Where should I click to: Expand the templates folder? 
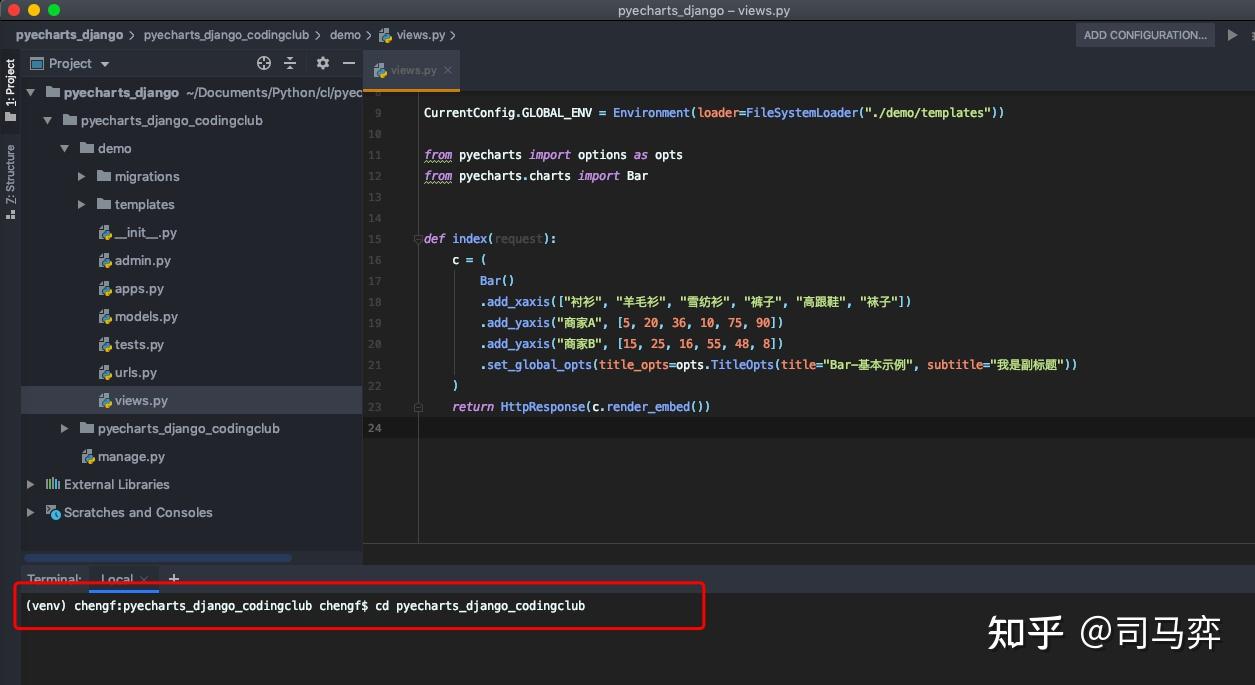pyautogui.click(x=82, y=204)
